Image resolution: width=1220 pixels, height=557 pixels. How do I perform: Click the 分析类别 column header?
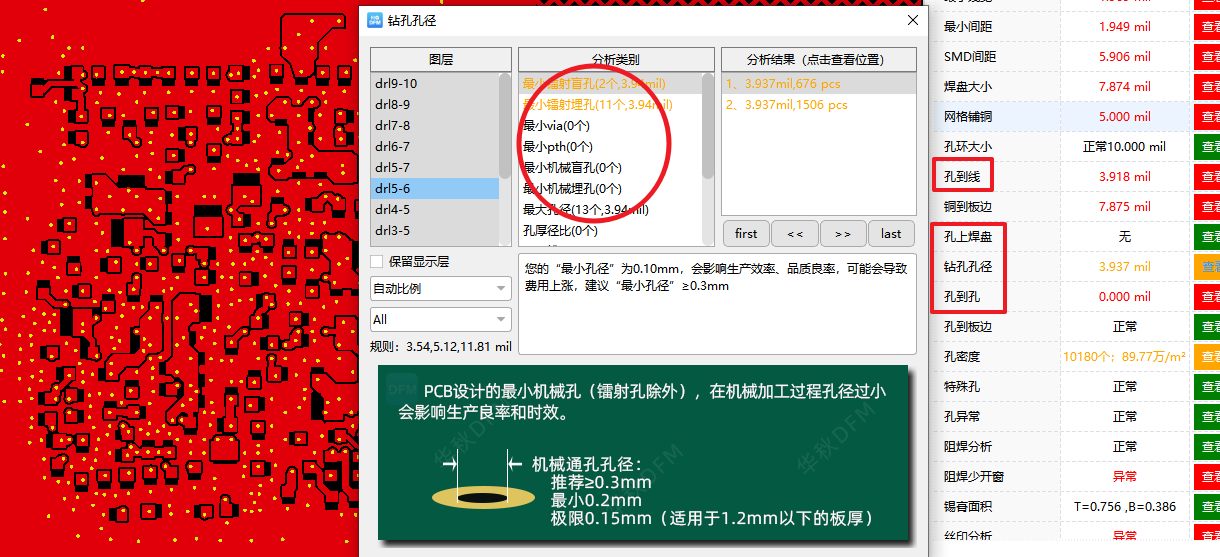coord(616,60)
